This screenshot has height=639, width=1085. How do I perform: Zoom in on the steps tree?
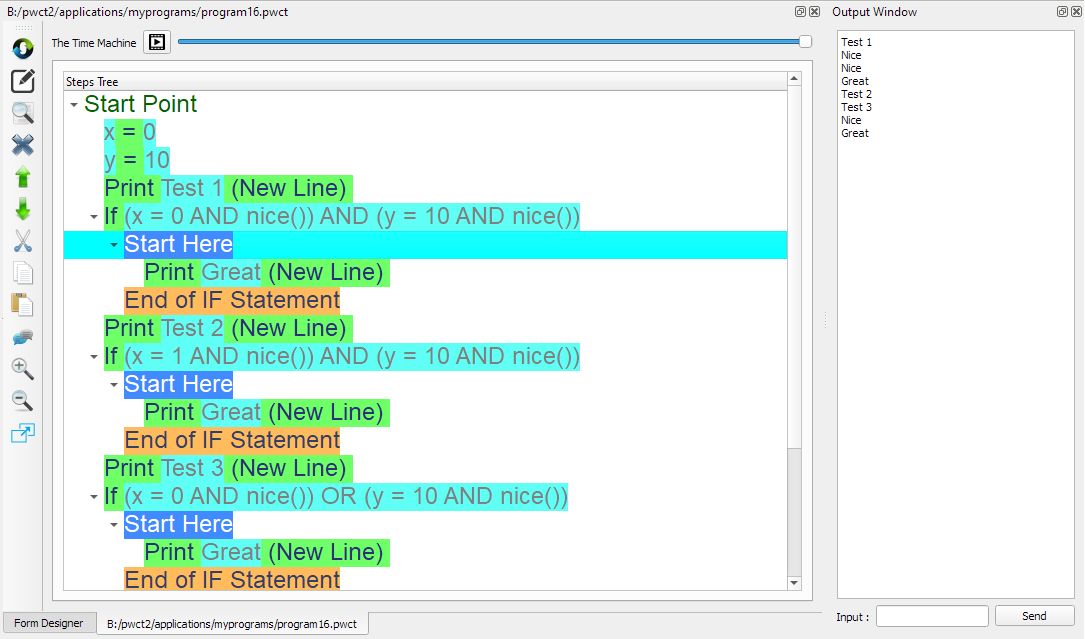click(x=22, y=369)
